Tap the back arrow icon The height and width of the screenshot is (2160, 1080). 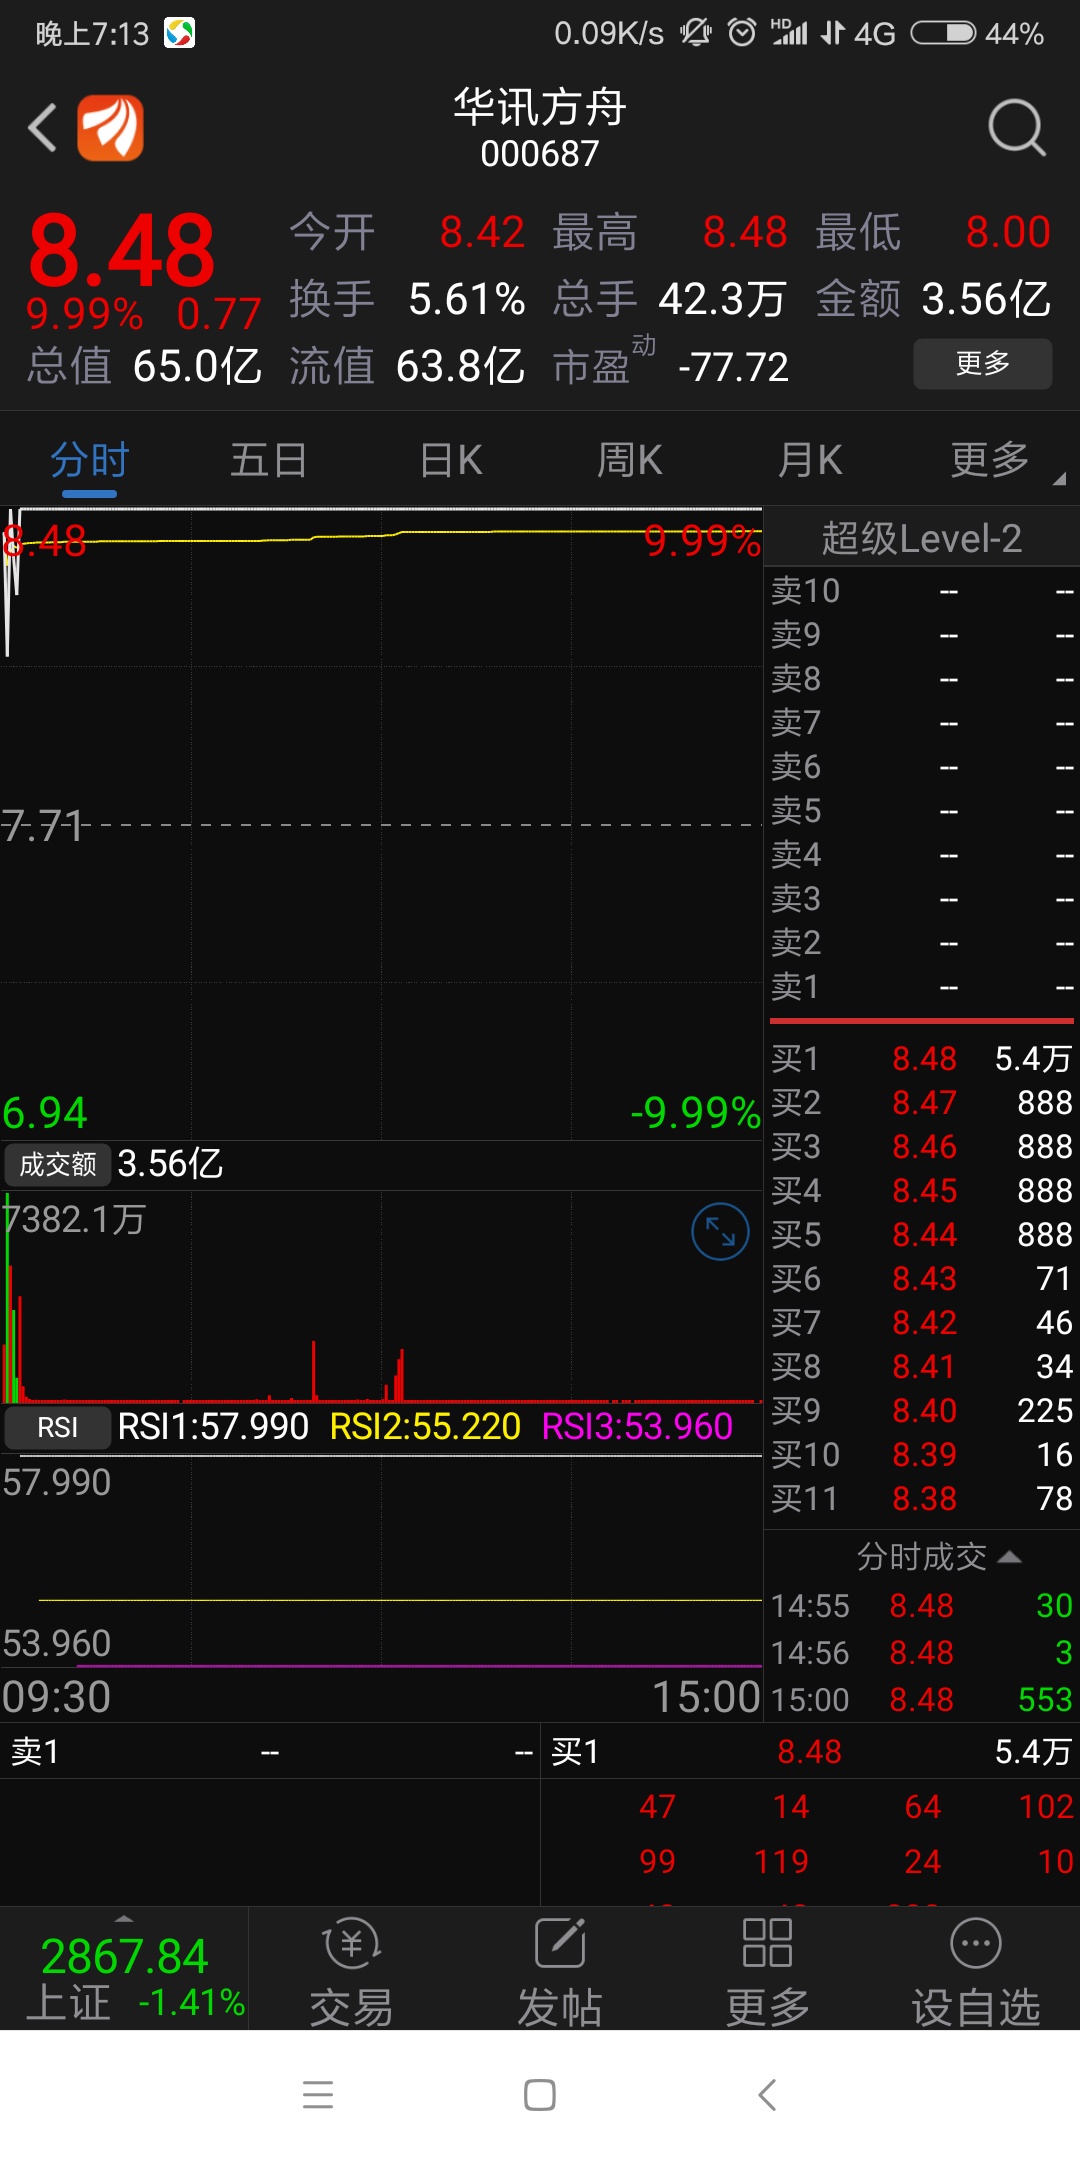42,128
